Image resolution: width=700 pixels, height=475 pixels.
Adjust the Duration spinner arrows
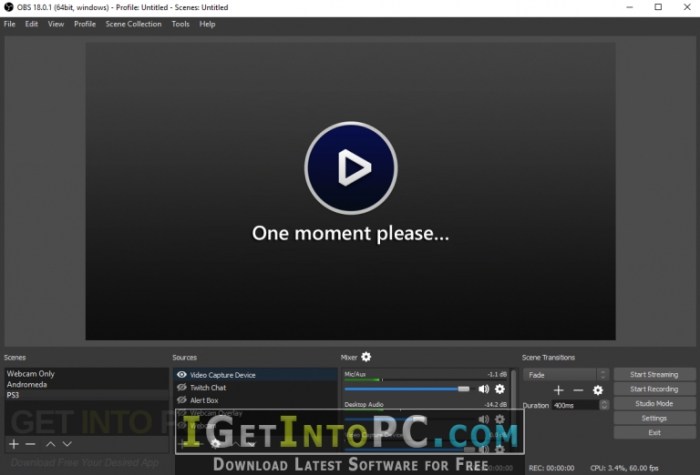(604, 405)
